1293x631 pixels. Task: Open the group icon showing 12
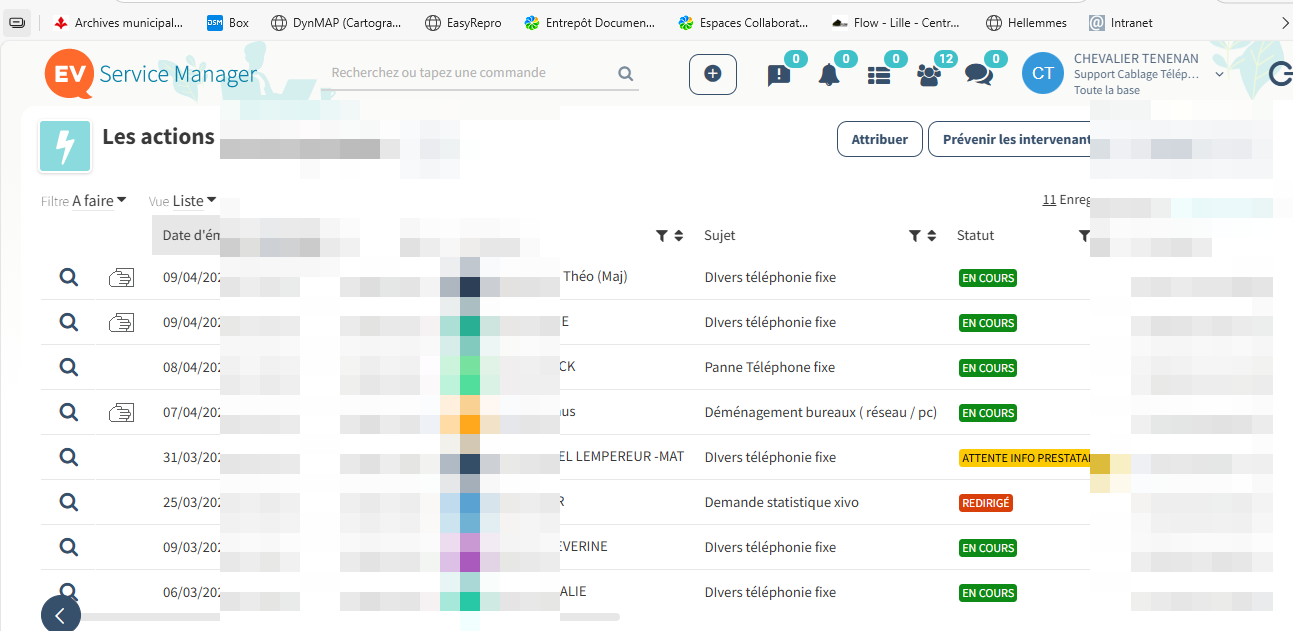(x=929, y=75)
